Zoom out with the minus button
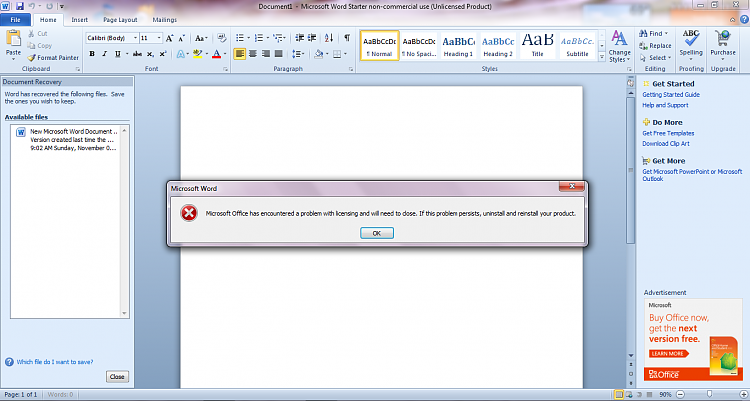The image size is (750, 401). (x=680, y=395)
